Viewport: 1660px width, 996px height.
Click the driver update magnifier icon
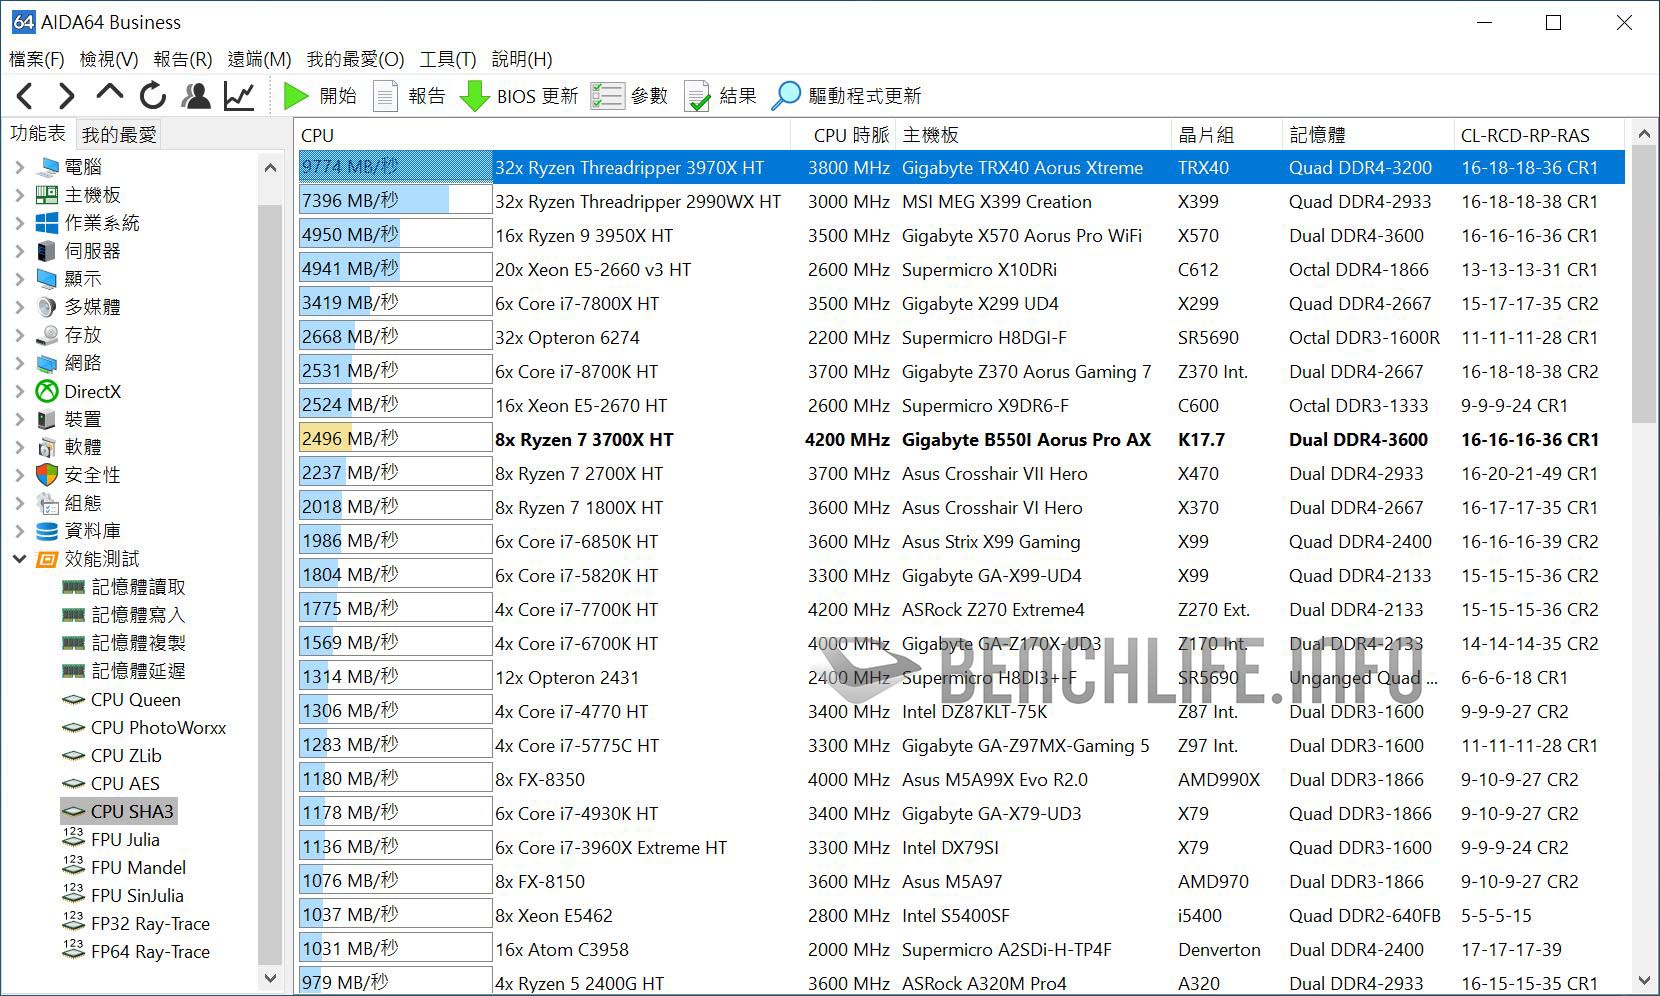click(x=786, y=96)
